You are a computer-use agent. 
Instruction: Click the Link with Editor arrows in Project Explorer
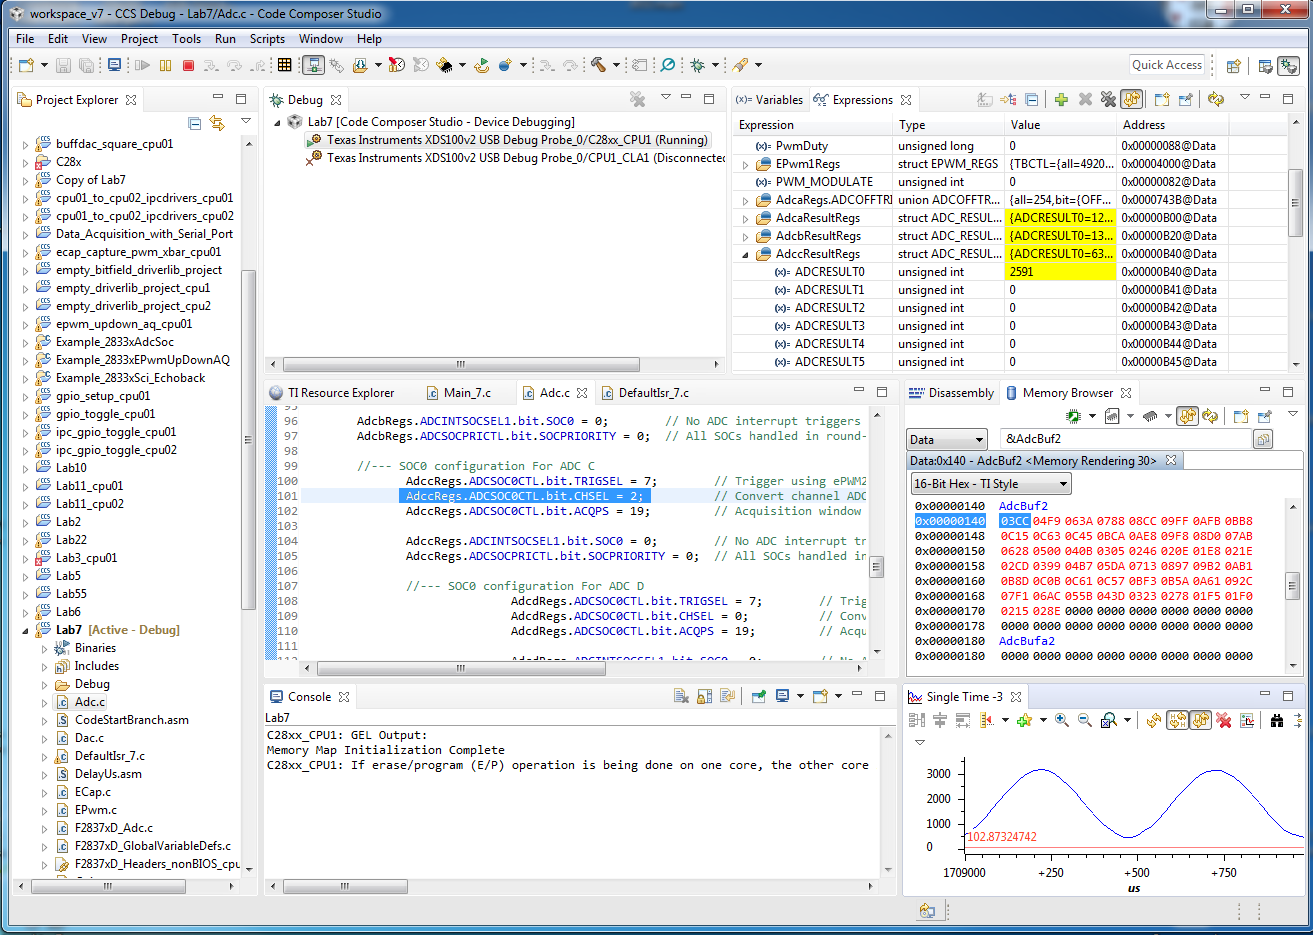pyautogui.click(x=217, y=124)
